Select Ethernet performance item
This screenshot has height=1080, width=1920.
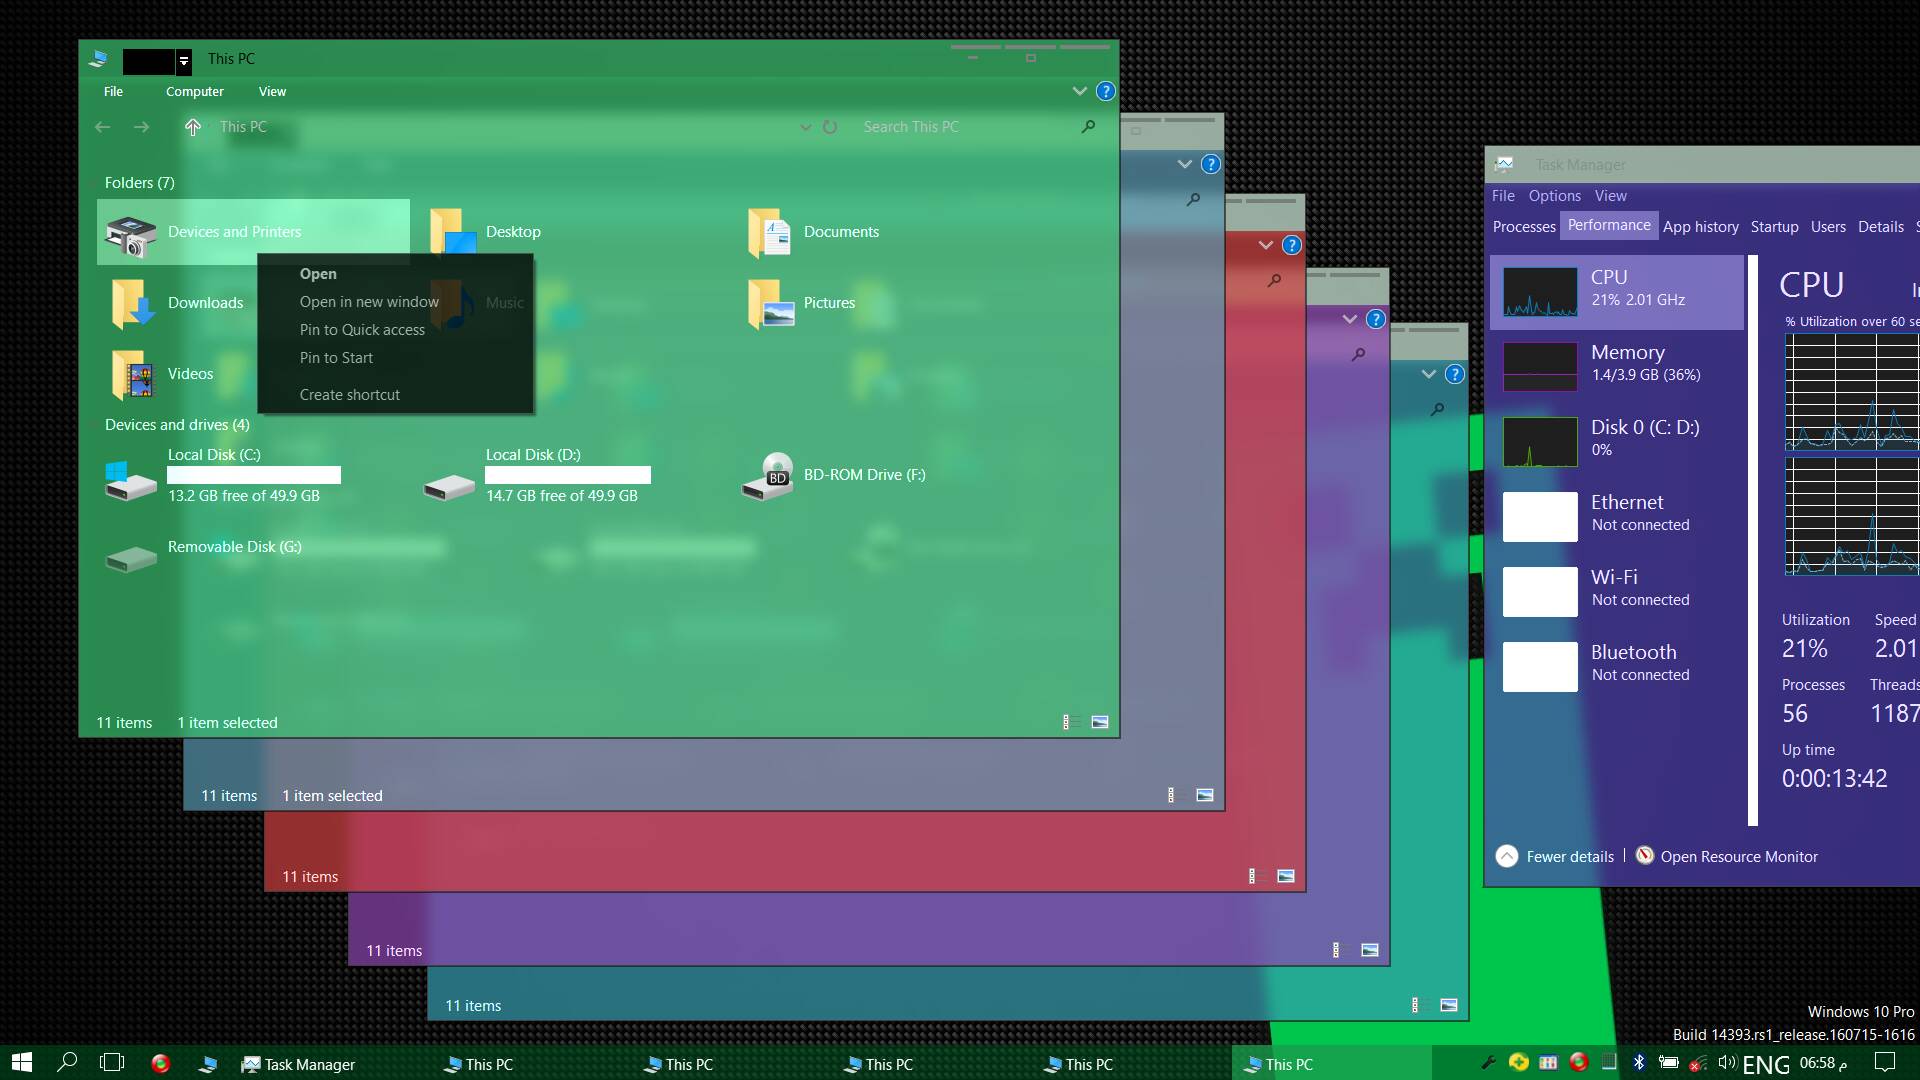point(1617,516)
